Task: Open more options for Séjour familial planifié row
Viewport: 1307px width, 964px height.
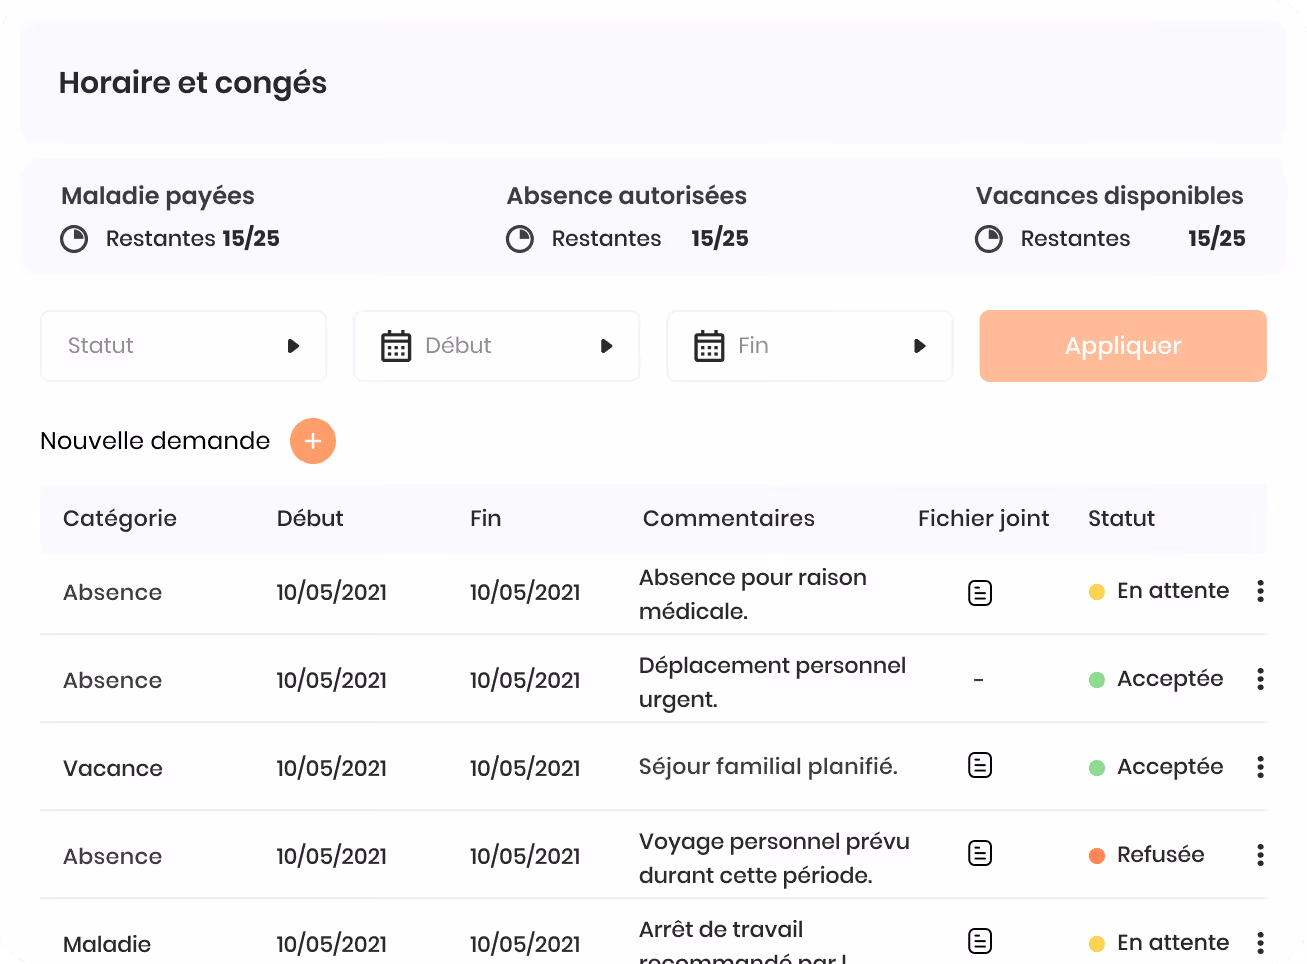Action: [1260, 767]
